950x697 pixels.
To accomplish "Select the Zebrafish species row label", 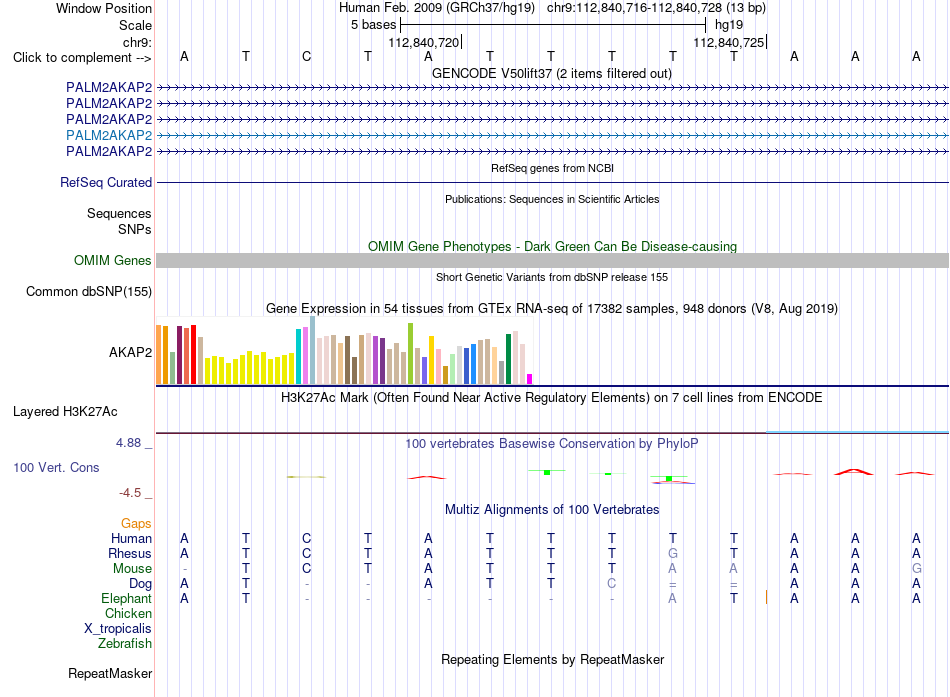I will (x=125, y=643).
